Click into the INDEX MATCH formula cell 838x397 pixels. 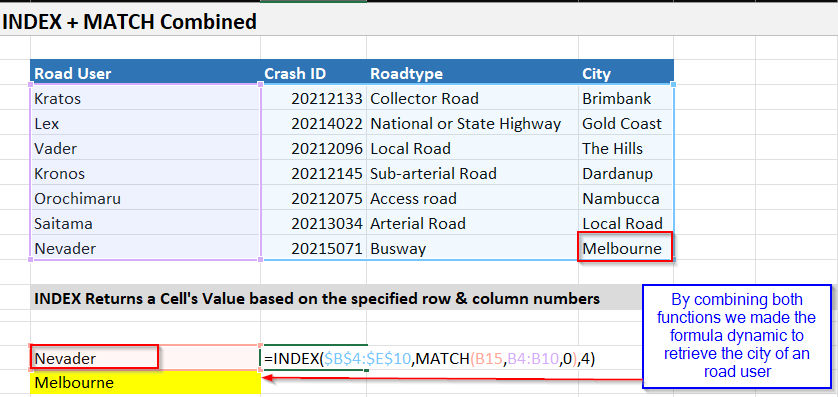(x=428, y=359)
